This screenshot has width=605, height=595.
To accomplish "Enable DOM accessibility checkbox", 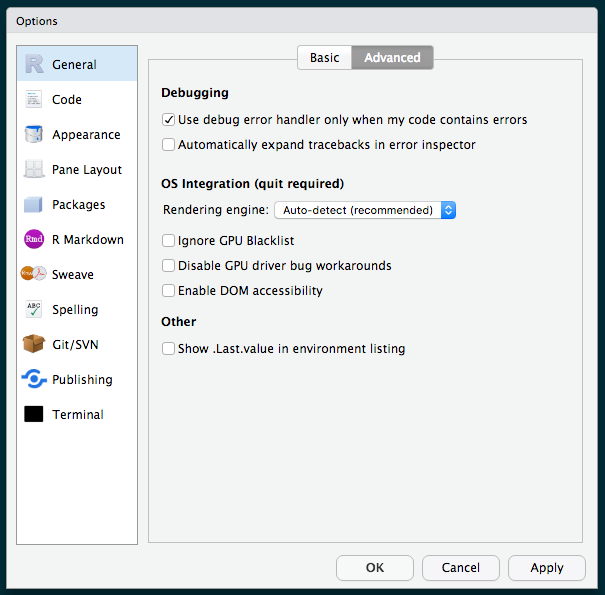I will pos(168,290).
